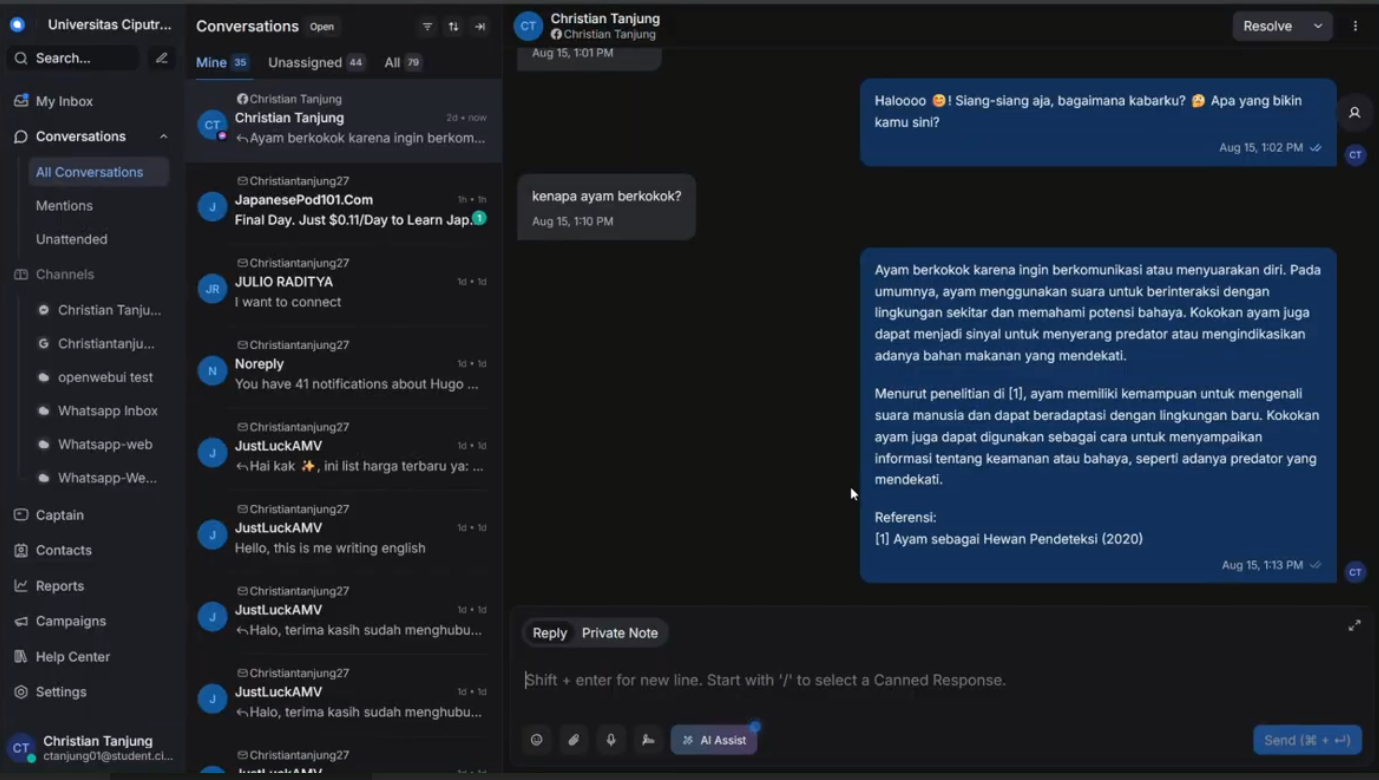Open the signature pen icon in reply bar
This screenshot has height=780, width=1379.
click(648, 740)
